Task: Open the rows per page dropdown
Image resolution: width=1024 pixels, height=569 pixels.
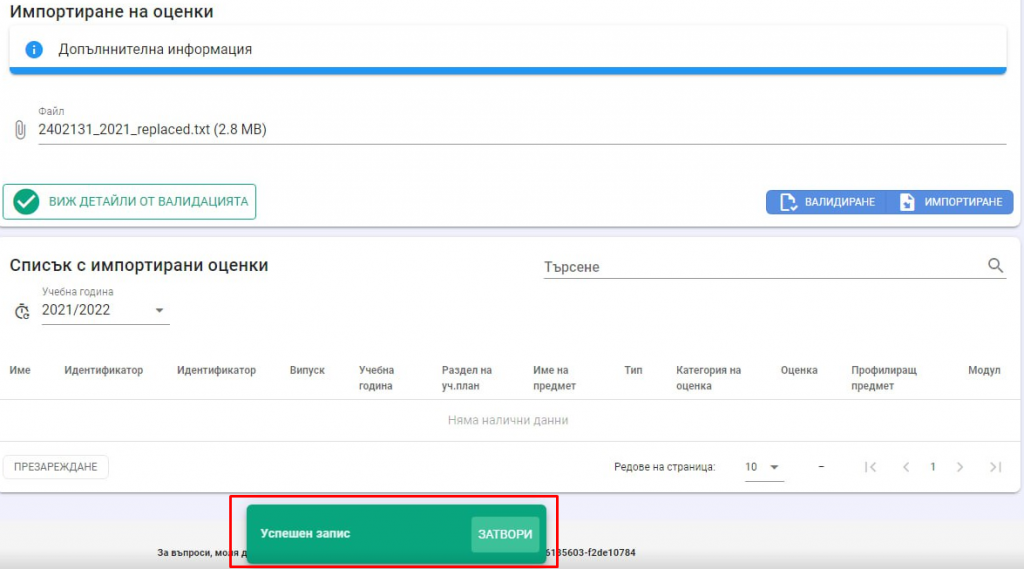Action: click(763, 467)
